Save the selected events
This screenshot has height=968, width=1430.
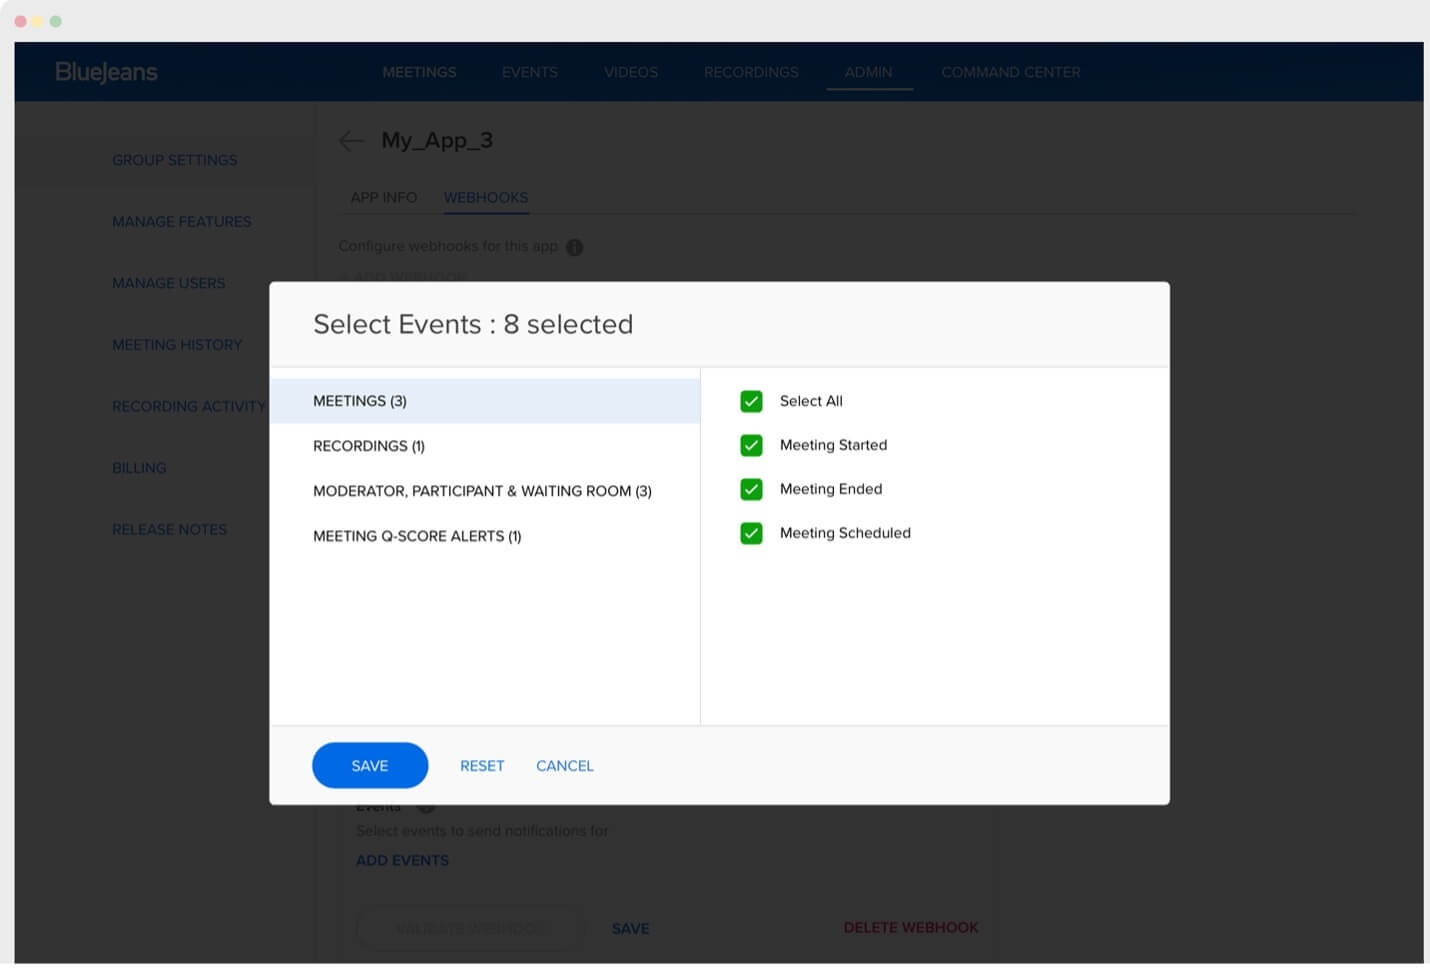click(x=370, y=765)
